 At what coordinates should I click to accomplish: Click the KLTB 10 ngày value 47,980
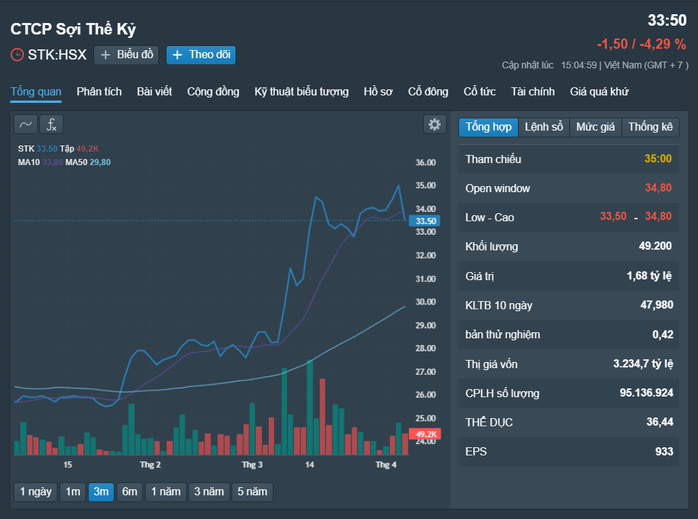(x=657, y=305)
